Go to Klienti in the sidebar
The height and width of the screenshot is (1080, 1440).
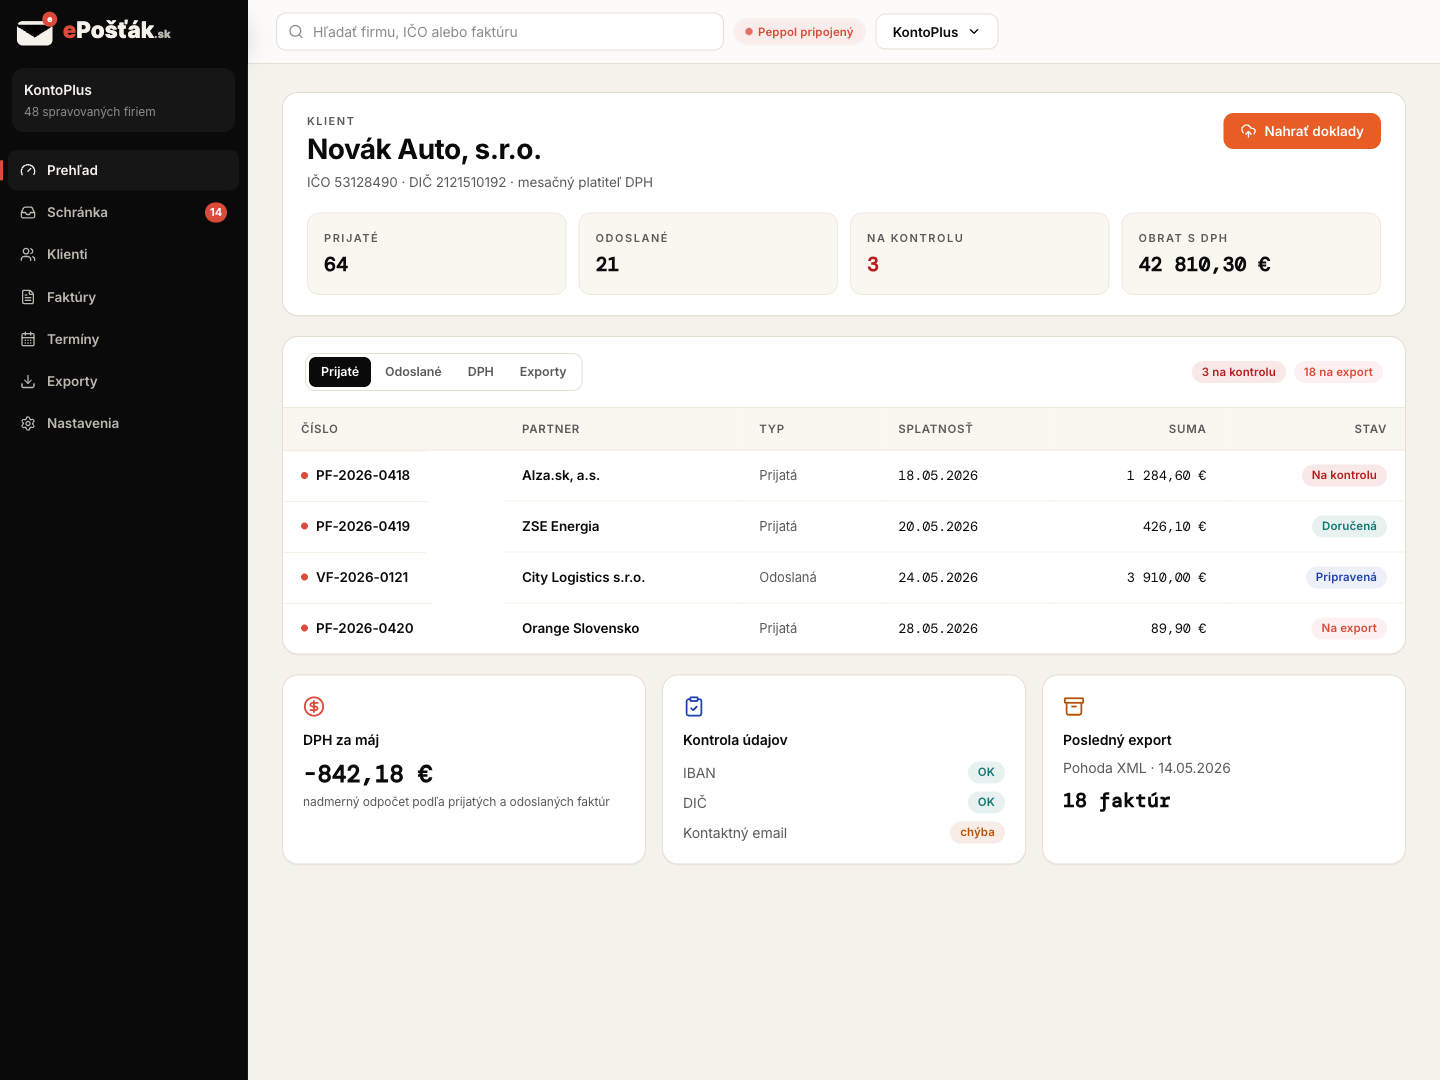pos(123,254)
